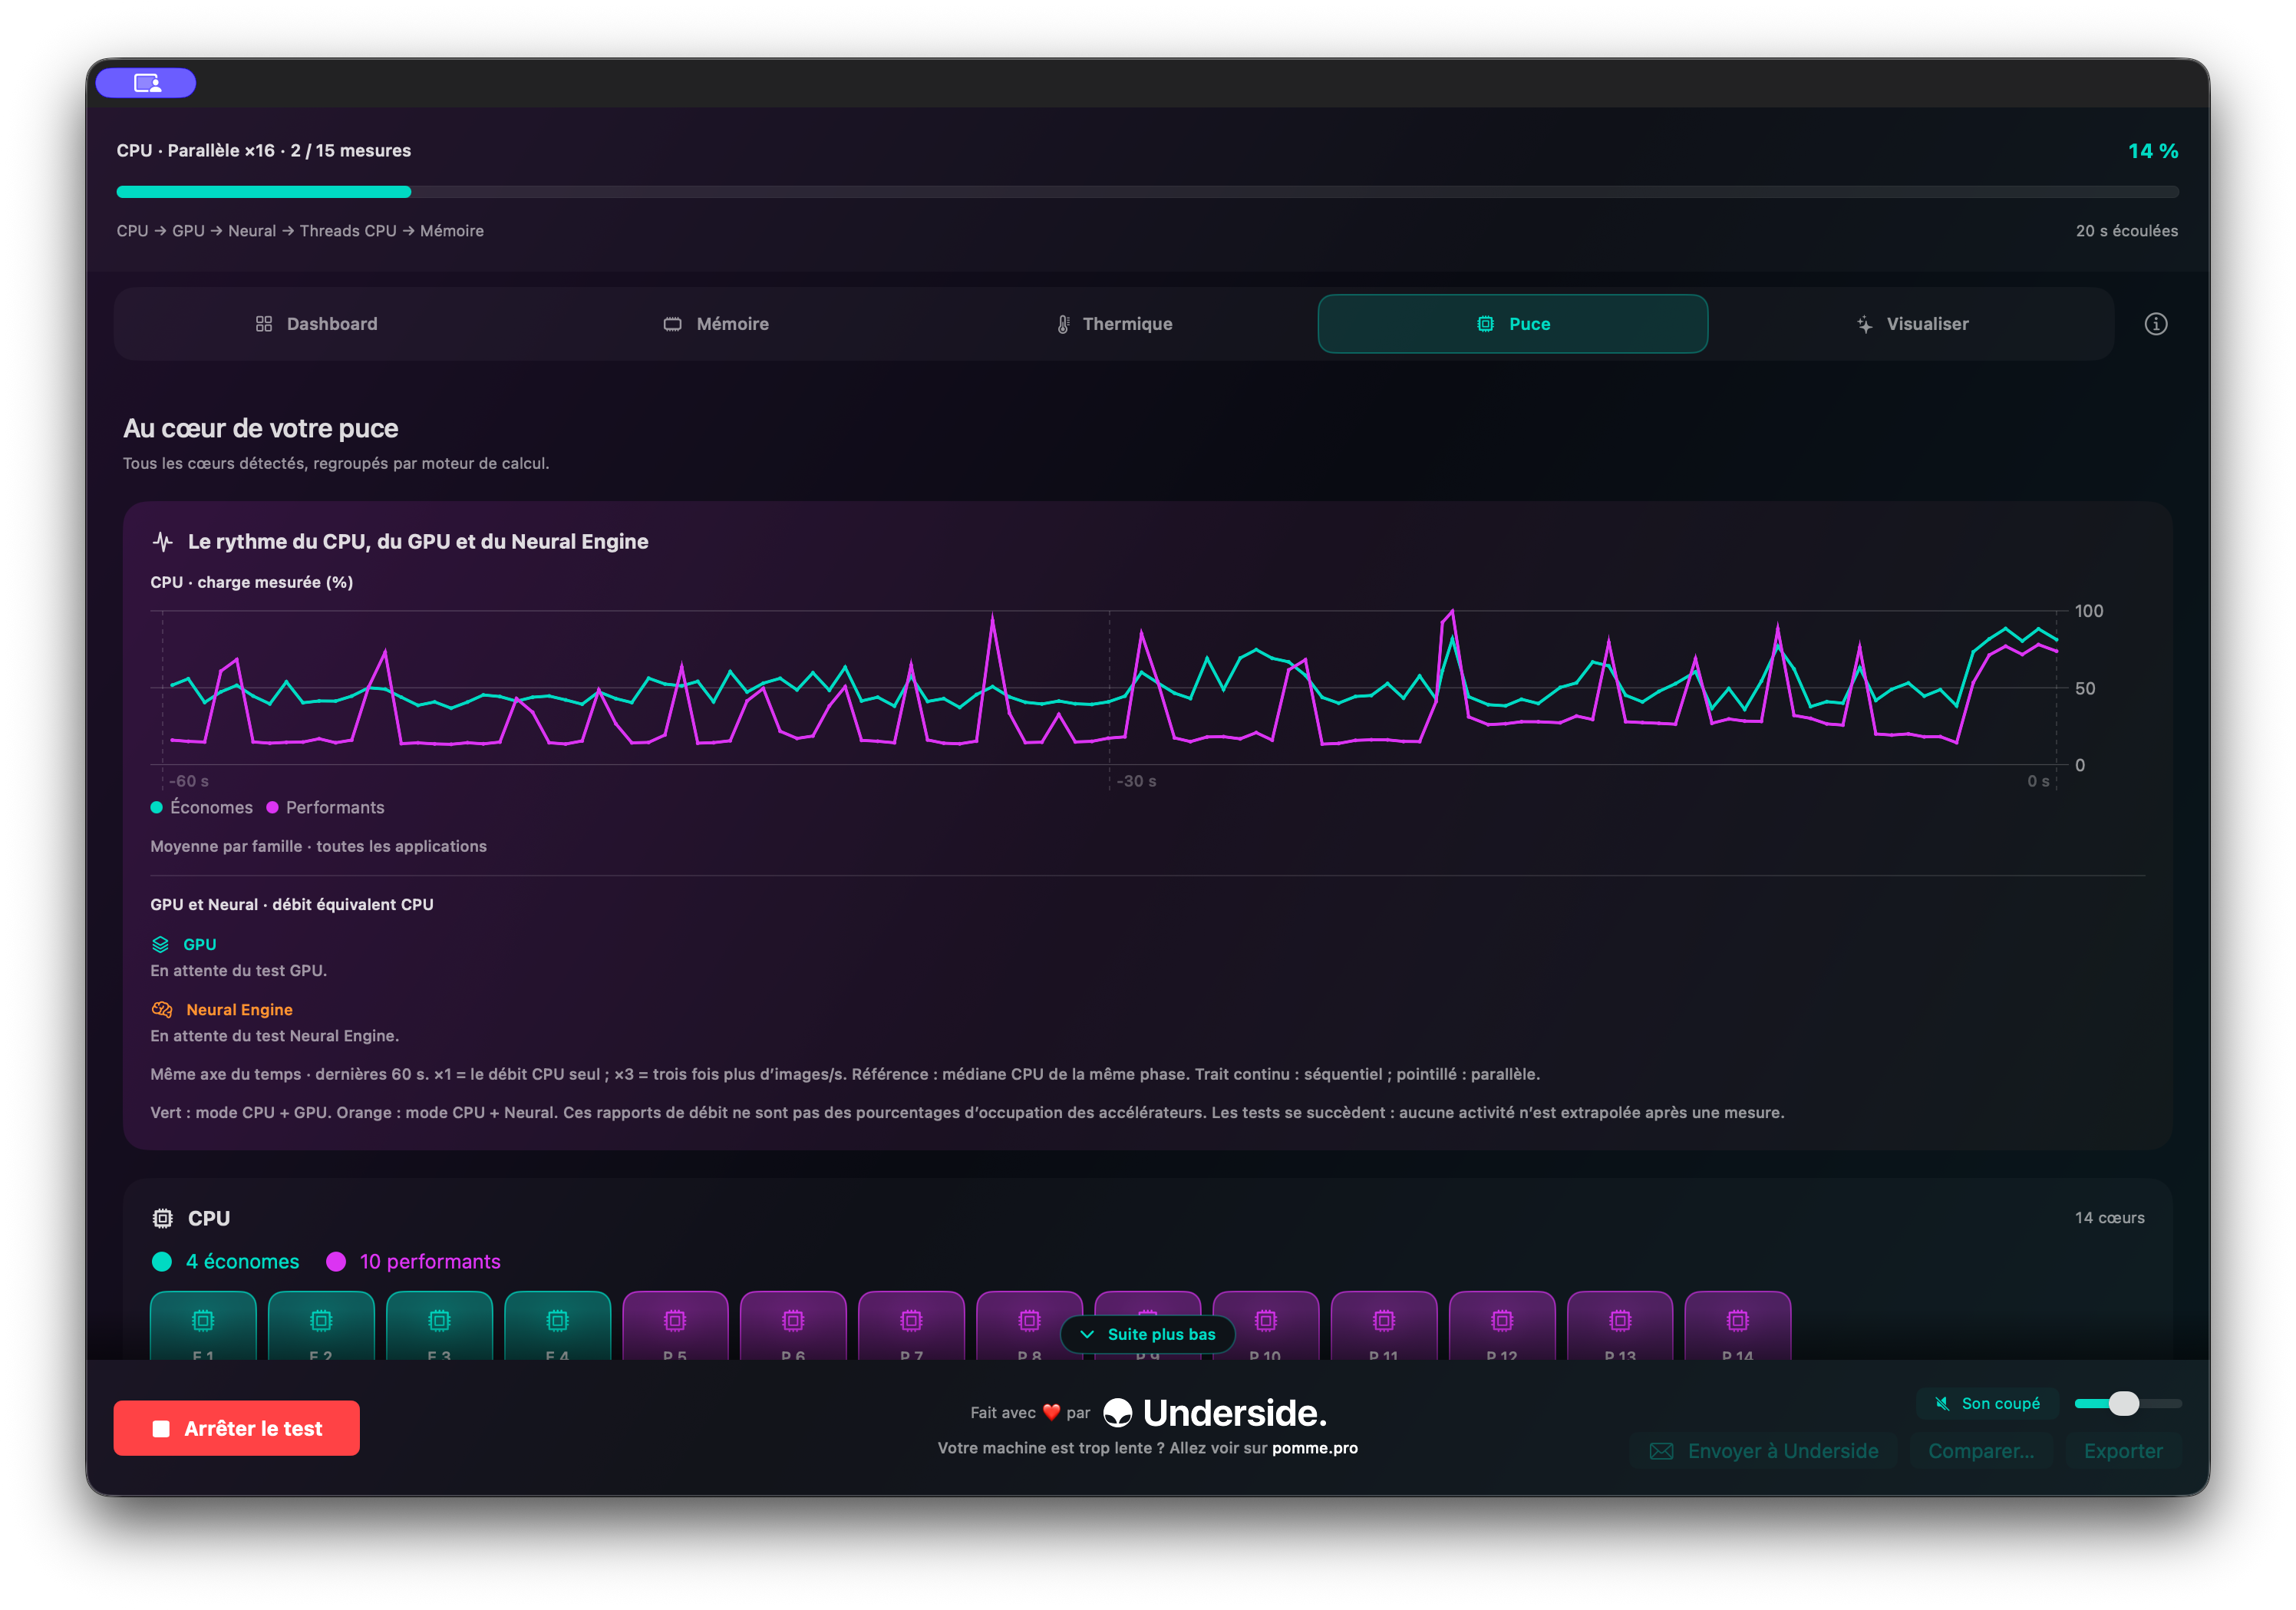Viewport: 2296px width, 1610px height.
Task: Select the P 5 performance core tile
Action: pyautogui.click(x=675, y=1326)
